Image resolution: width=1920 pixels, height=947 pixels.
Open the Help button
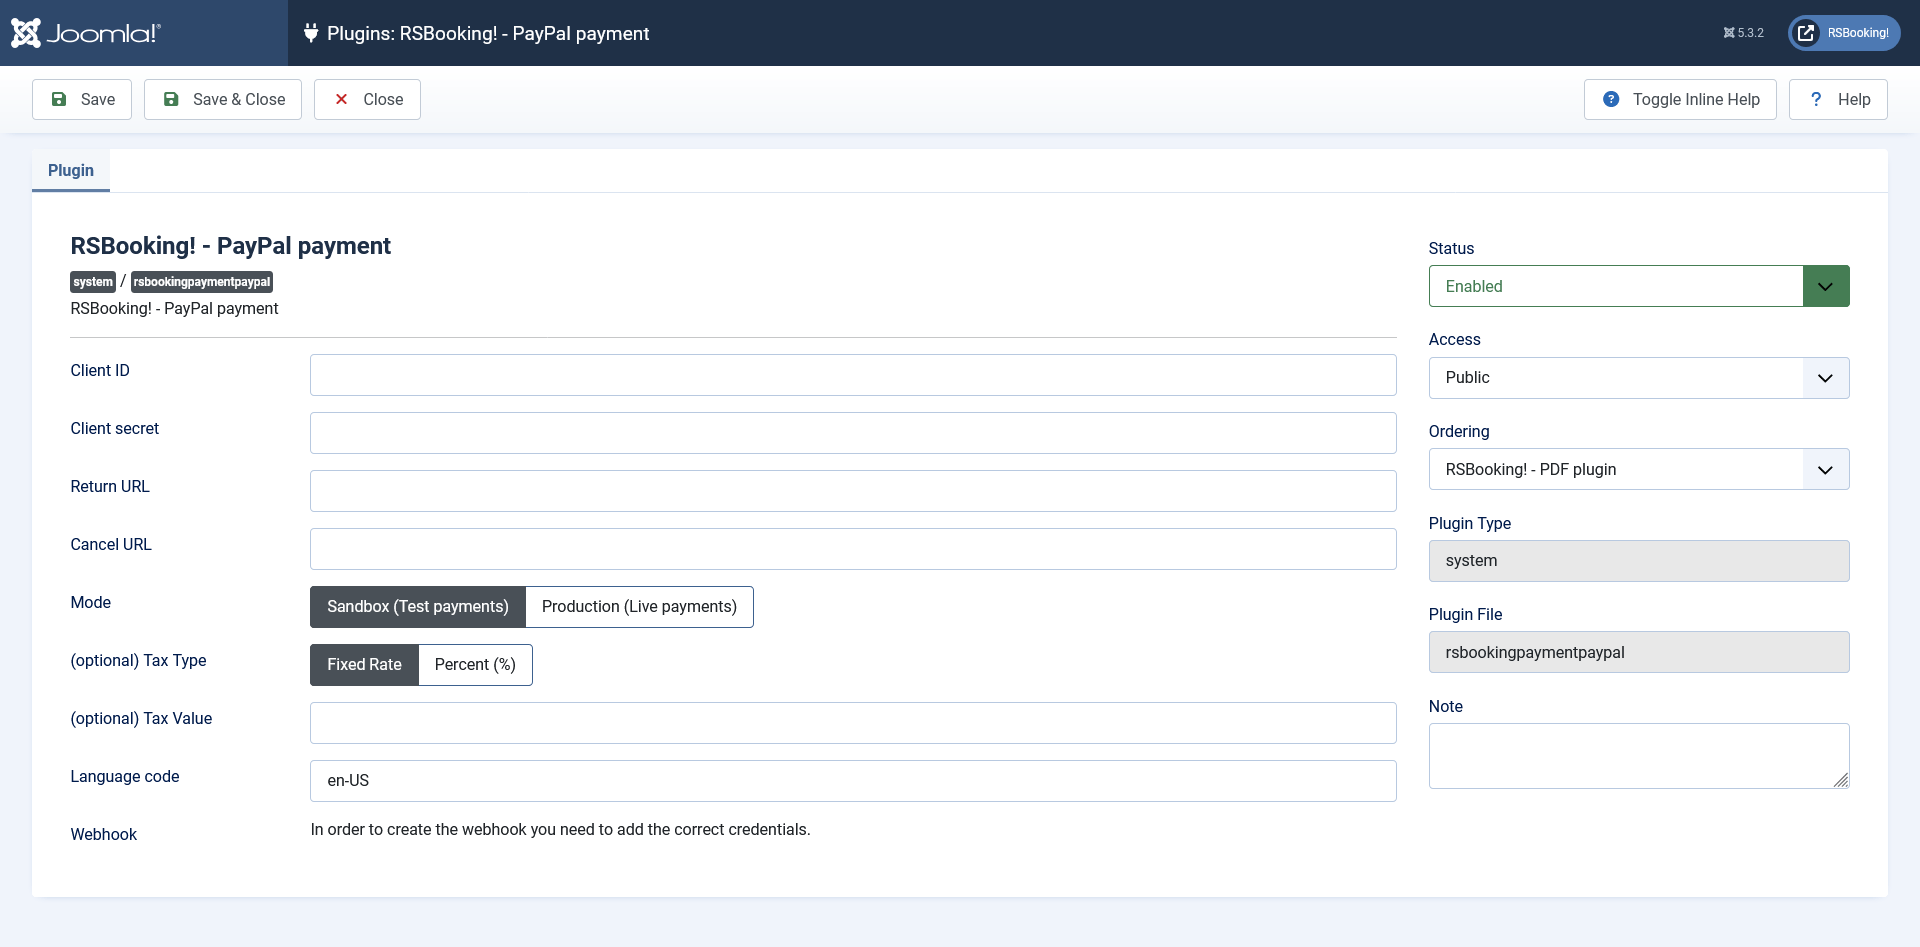click(x=1838, y=99)
